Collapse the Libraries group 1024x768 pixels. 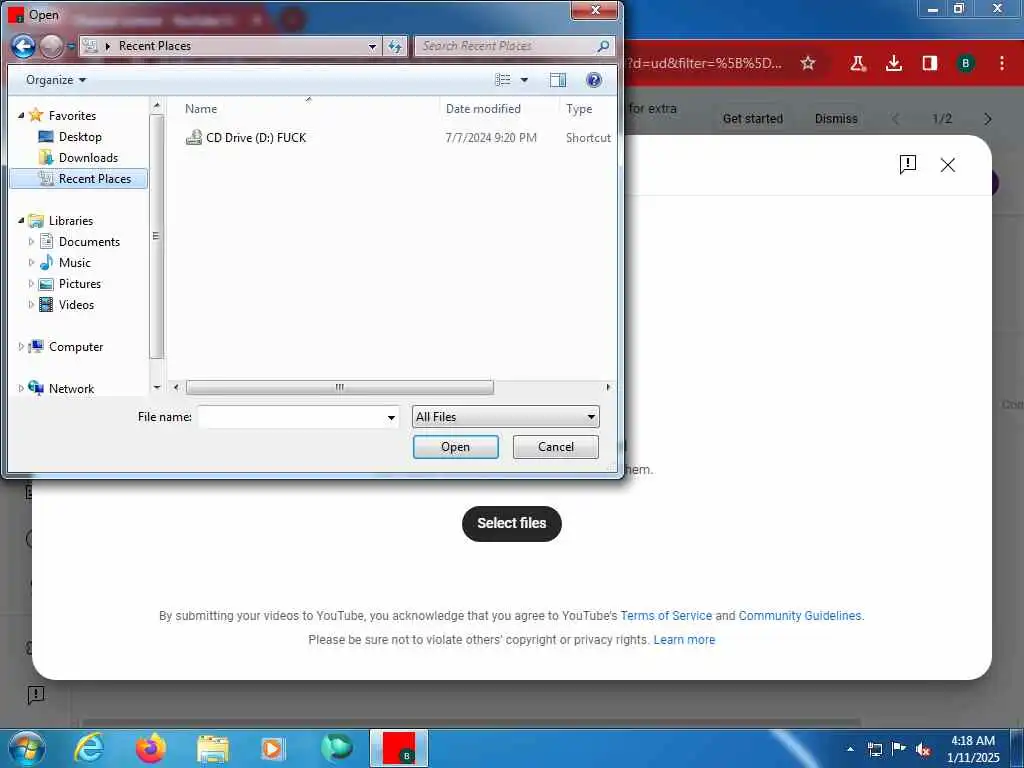click(x=21, y=221)
